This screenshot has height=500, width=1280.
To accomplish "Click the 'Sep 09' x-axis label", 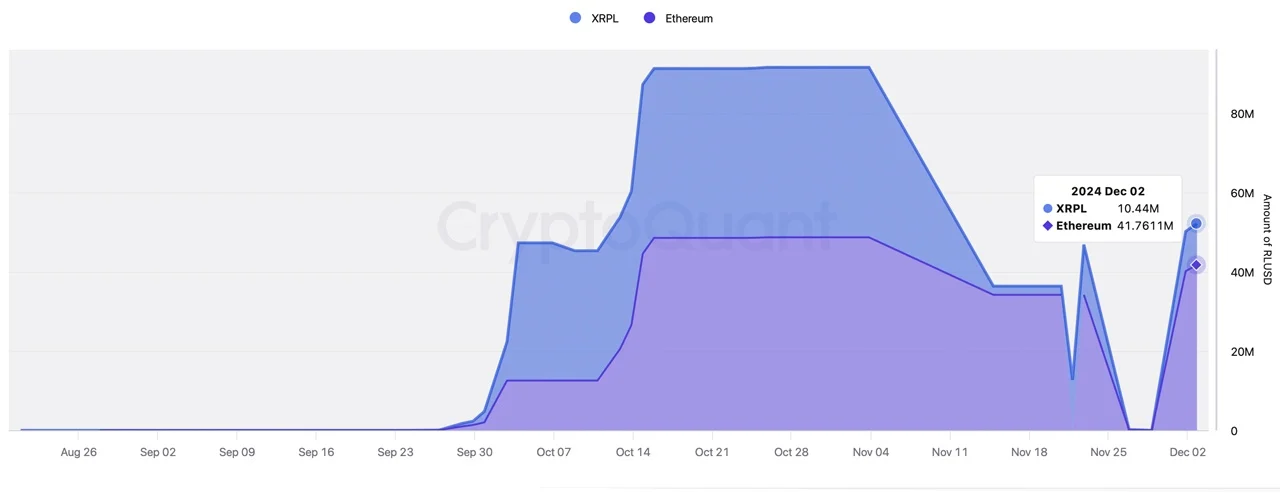I will pos(237,452).
